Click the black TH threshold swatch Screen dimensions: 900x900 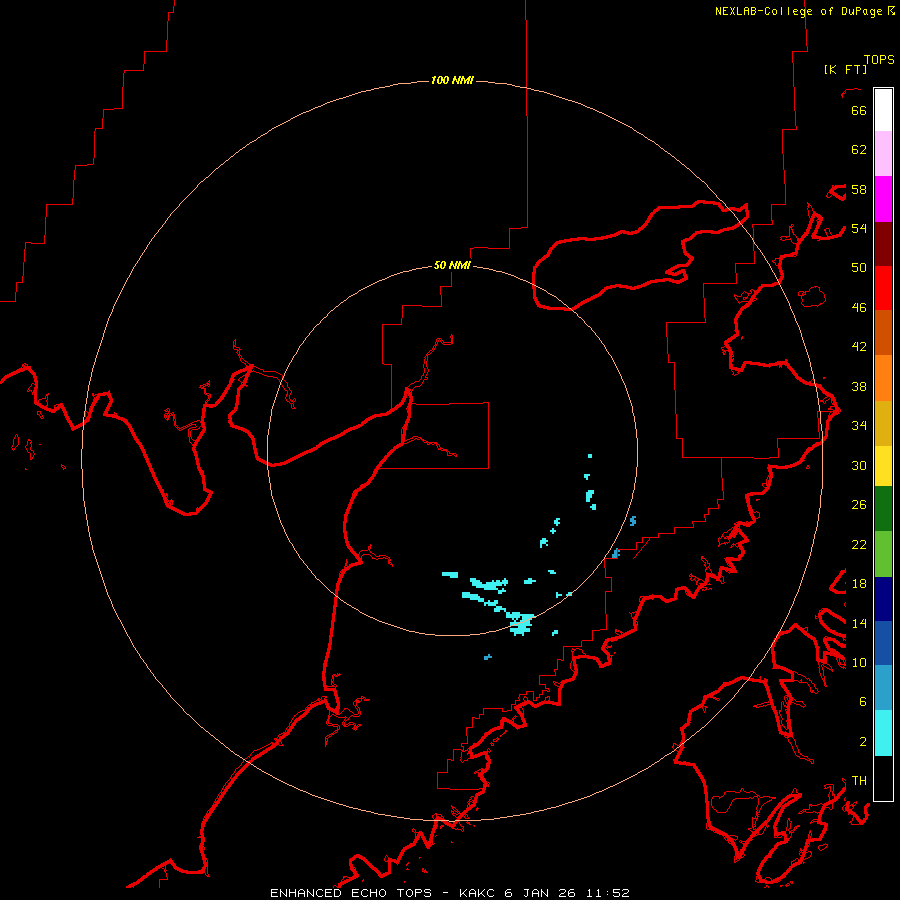pyautogui.click(x=883, y=778)
